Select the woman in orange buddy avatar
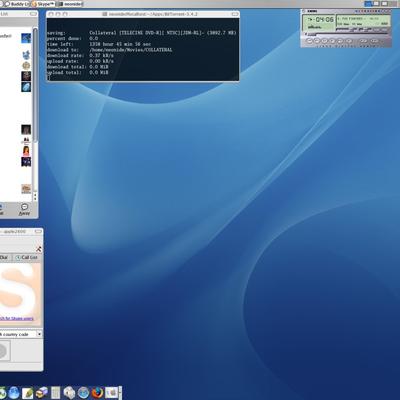 (26, 151)
